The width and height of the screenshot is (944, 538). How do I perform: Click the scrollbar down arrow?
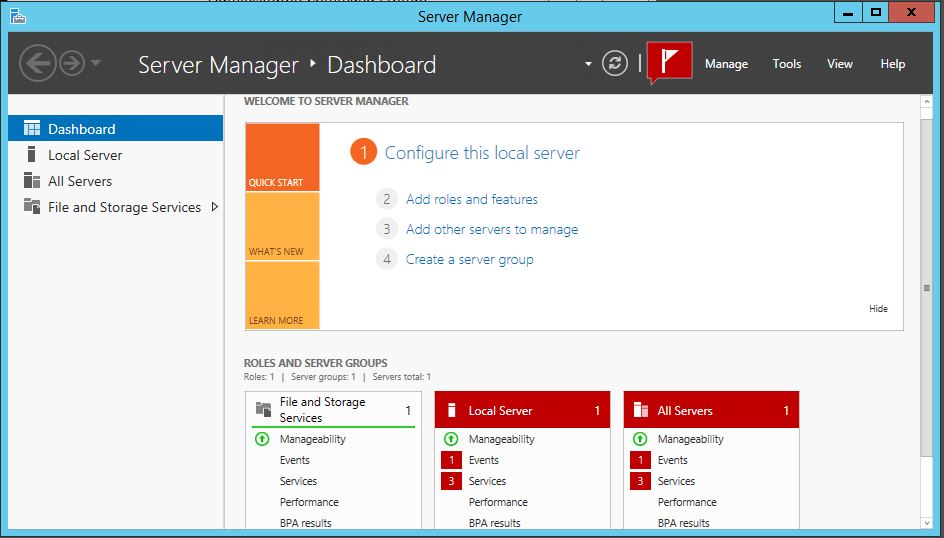pos(927,523)
